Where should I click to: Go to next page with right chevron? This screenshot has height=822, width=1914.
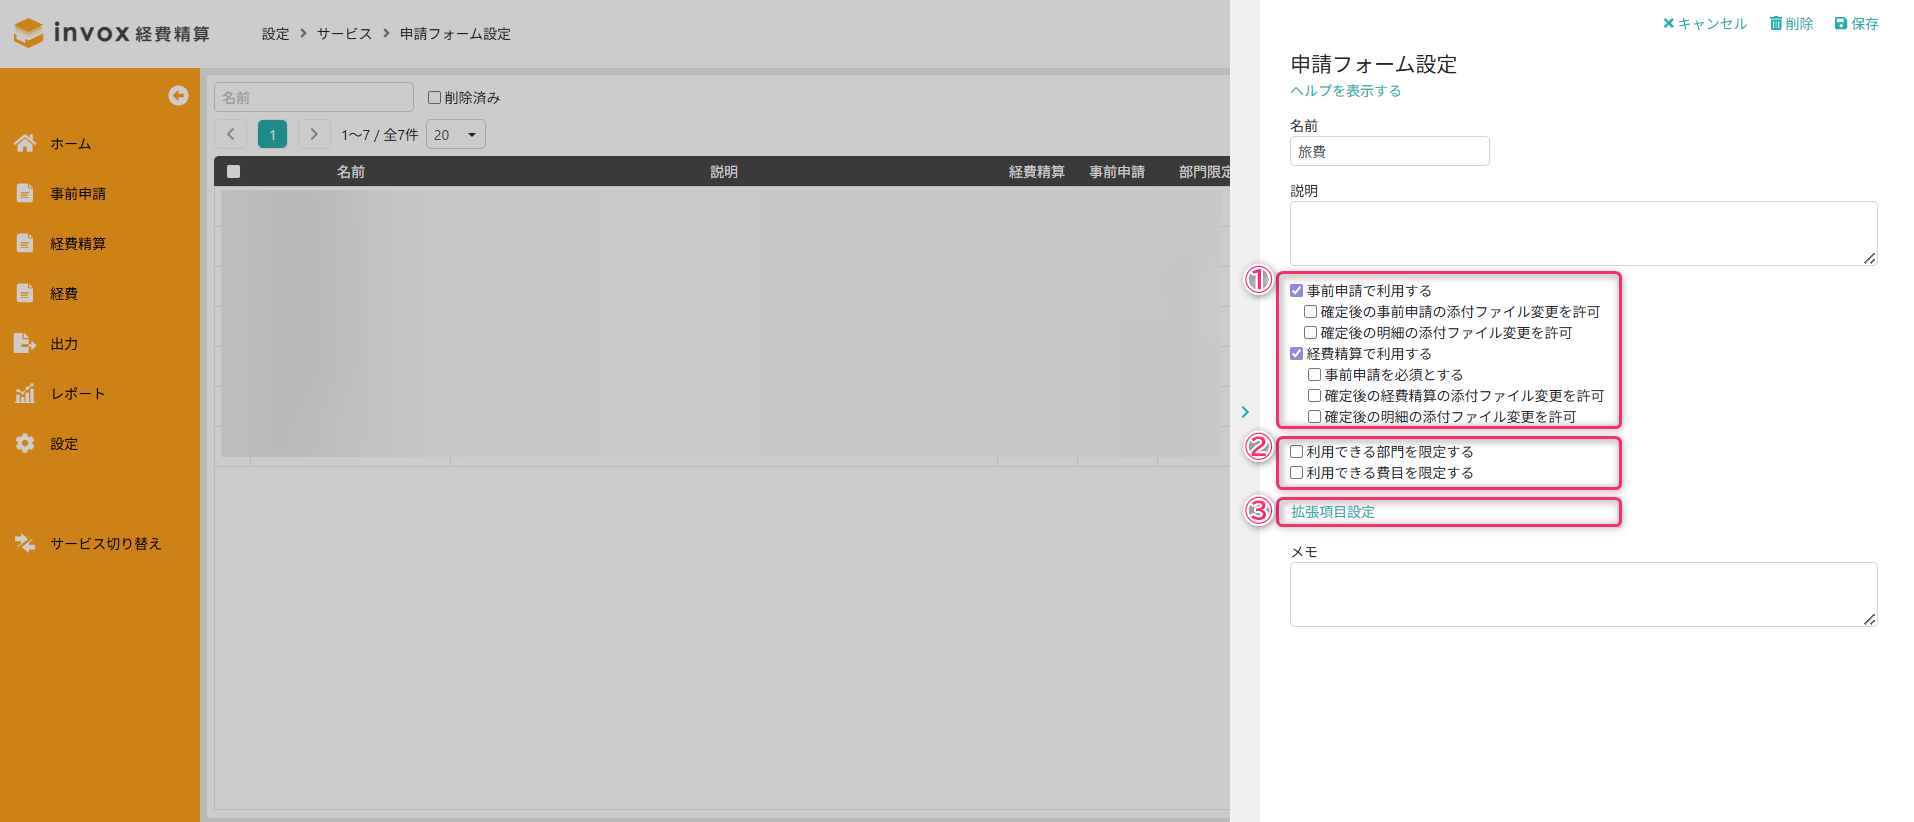click(x=314, y=134)
